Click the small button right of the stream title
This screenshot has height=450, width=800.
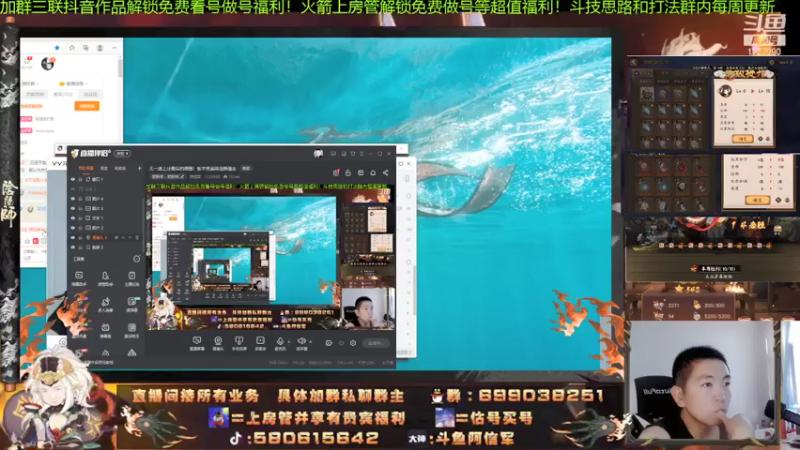pyautogui.click(x=246, y=168)
